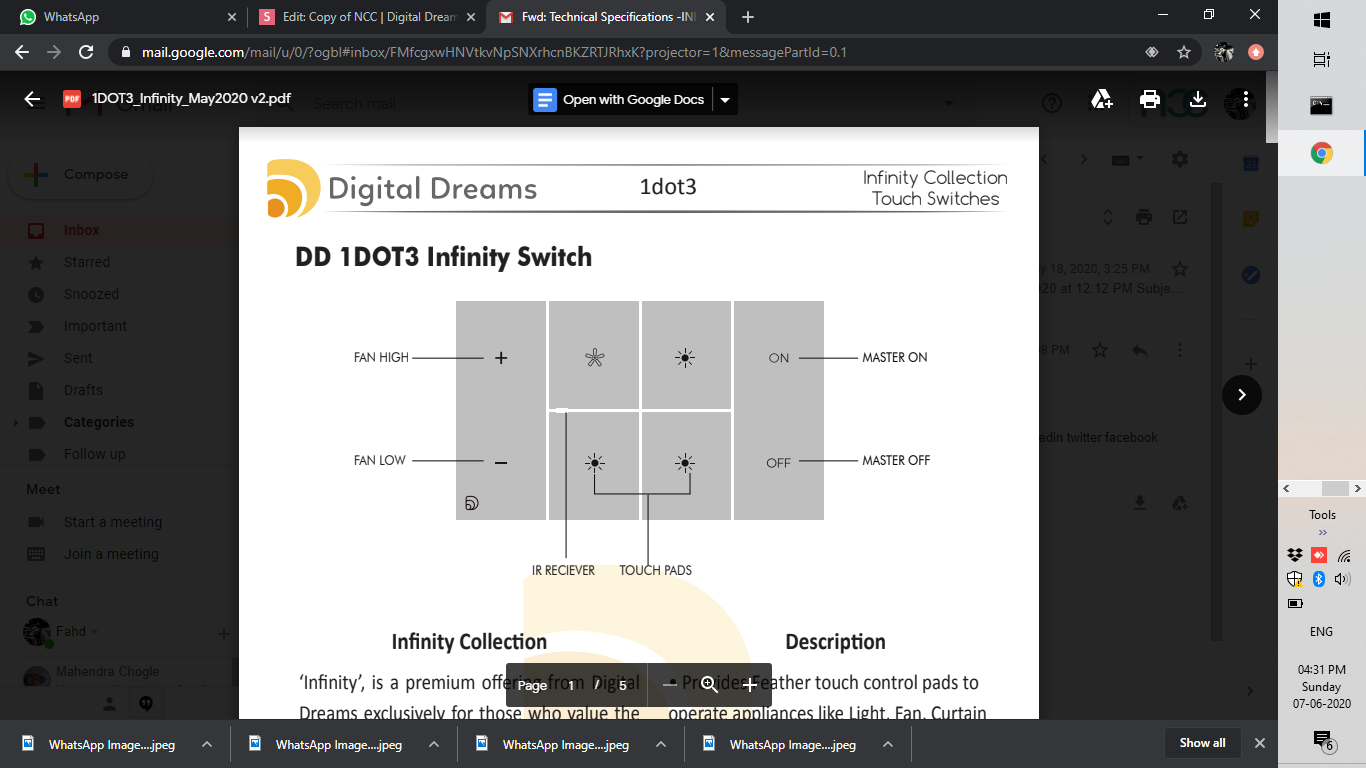Screen dimensions: 1366x768
Task: Open the Windows Start menu
Action: pyautogui.click(x=1322, y=20)
